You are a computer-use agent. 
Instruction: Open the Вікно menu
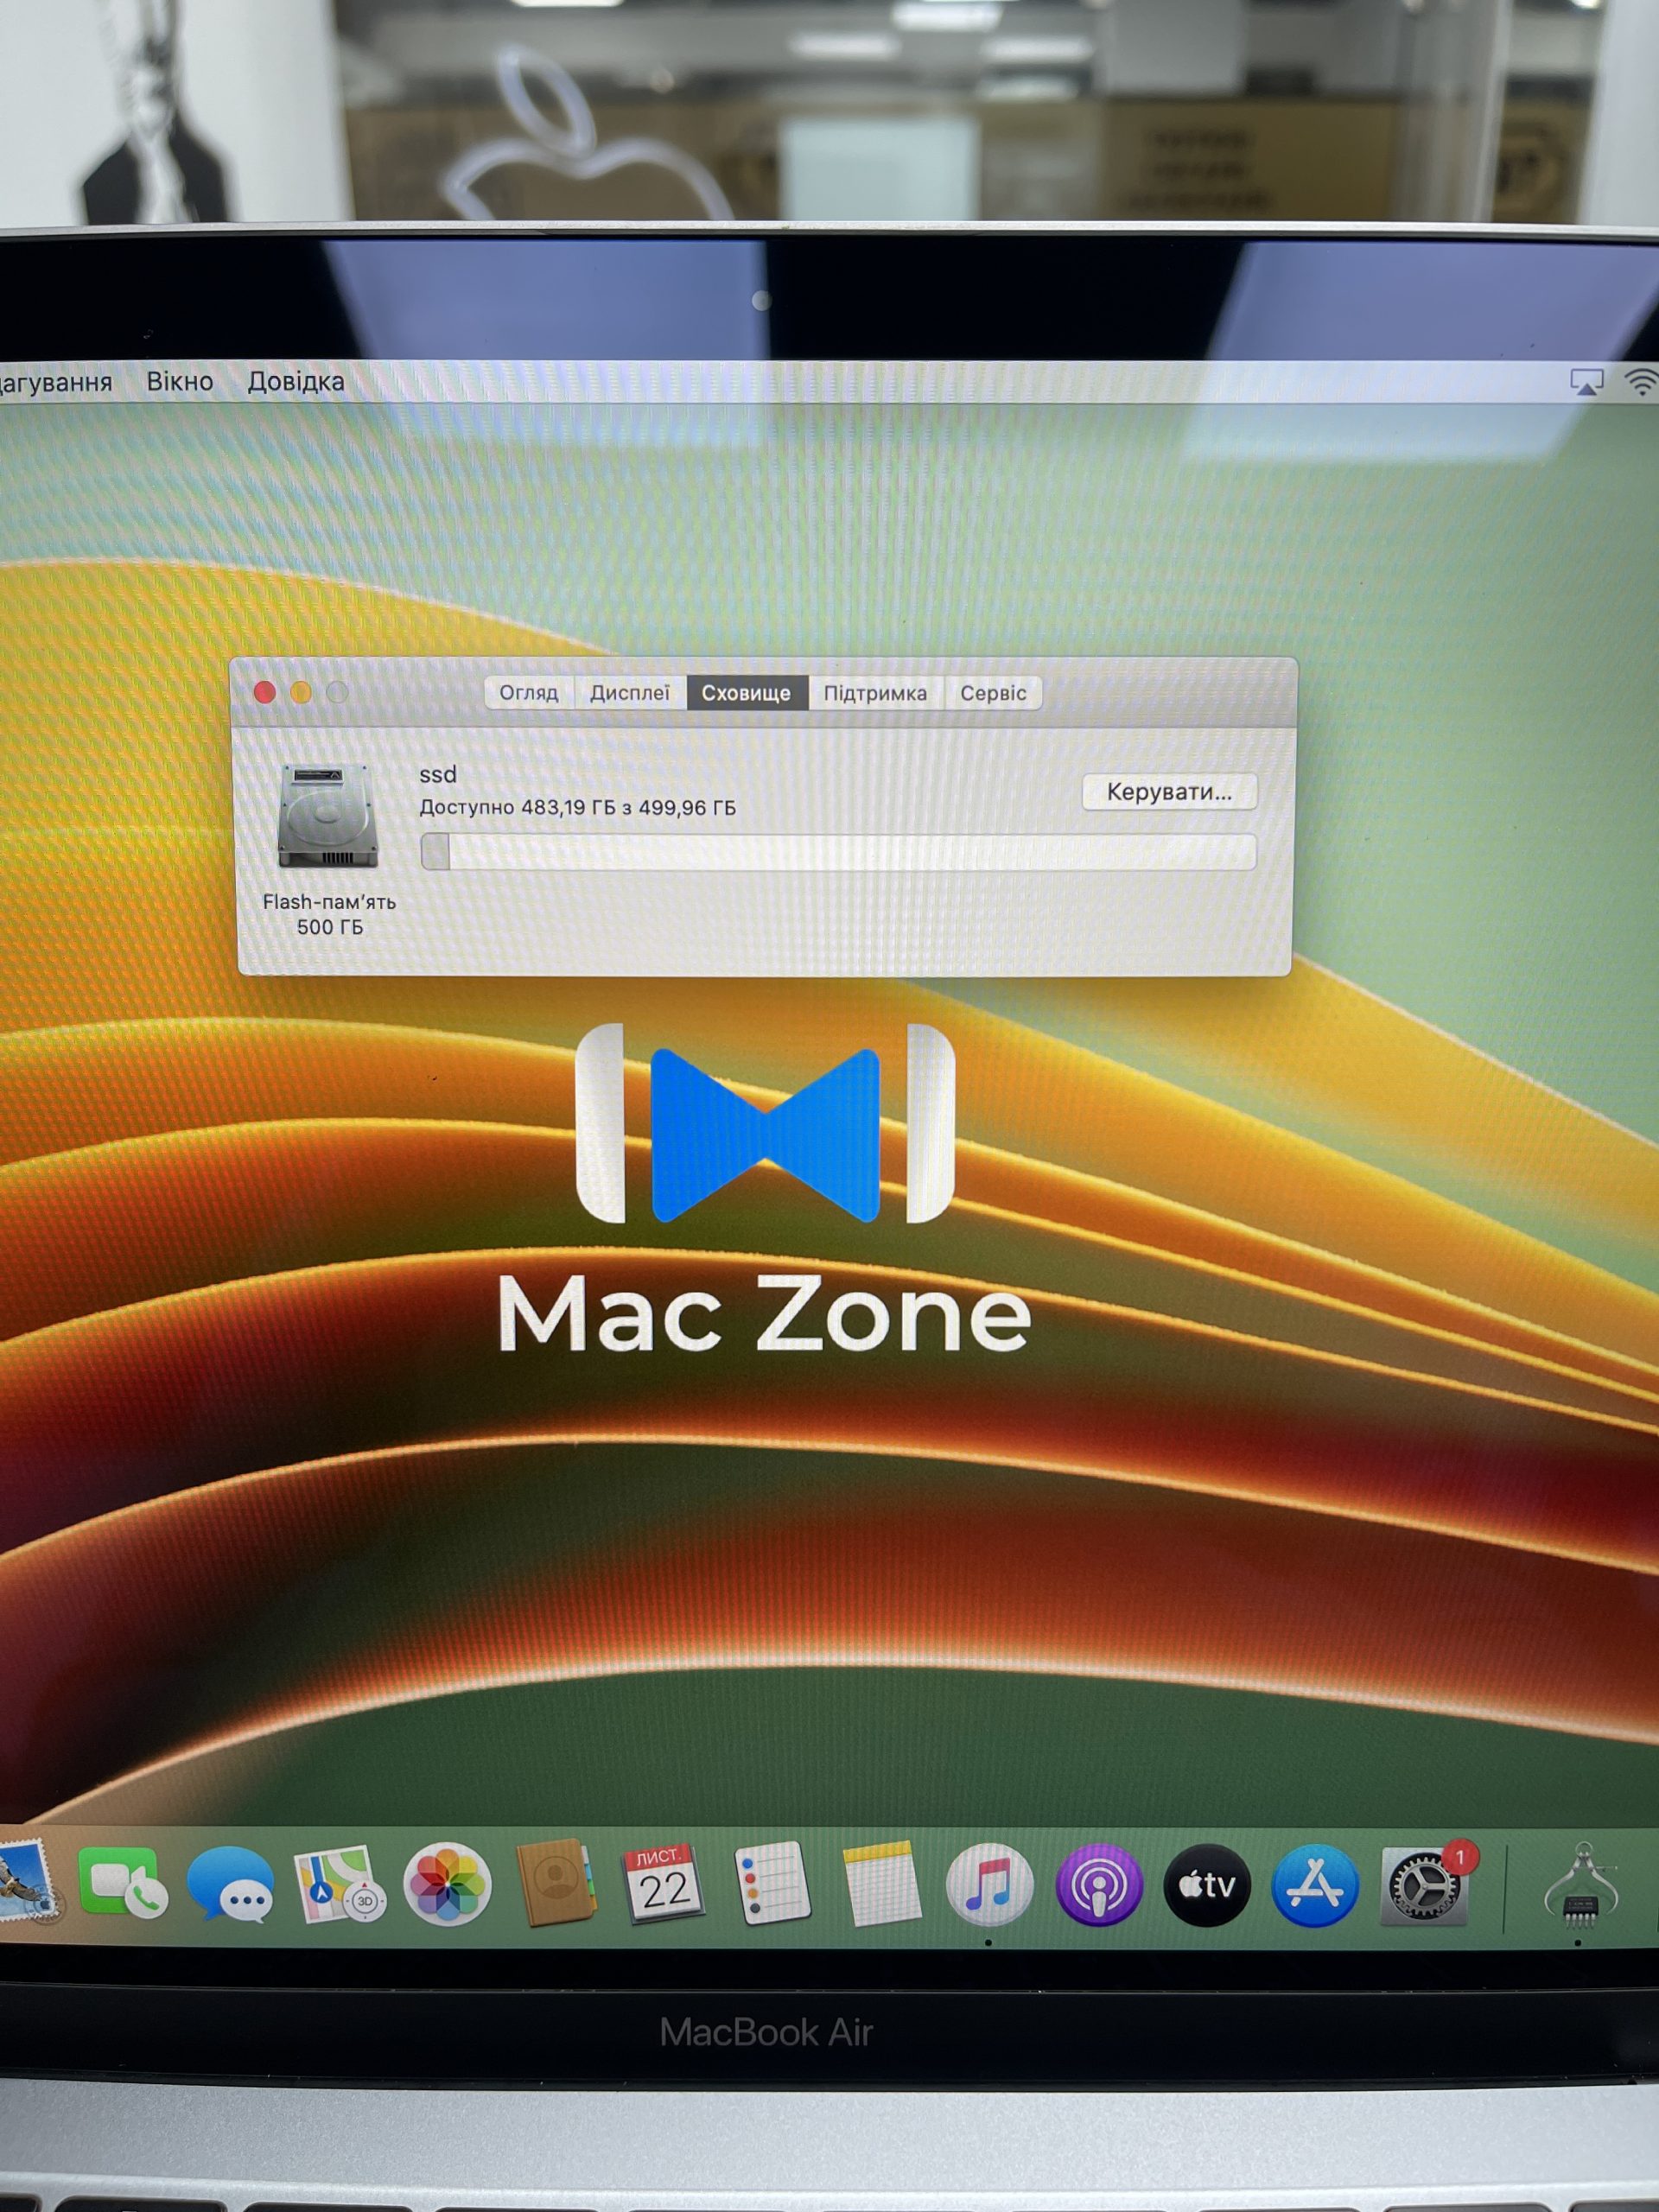[180, 381]
